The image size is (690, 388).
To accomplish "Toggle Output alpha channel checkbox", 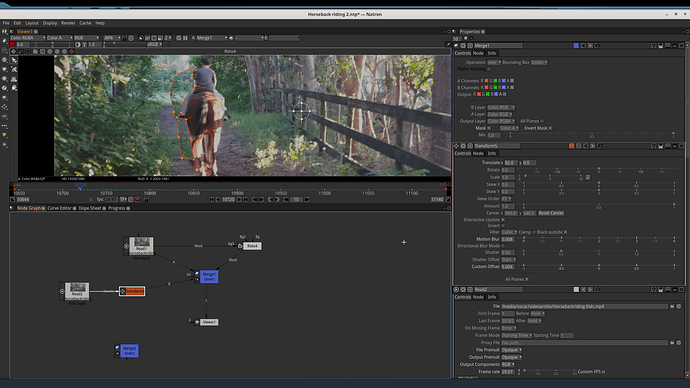I will 504,94.
